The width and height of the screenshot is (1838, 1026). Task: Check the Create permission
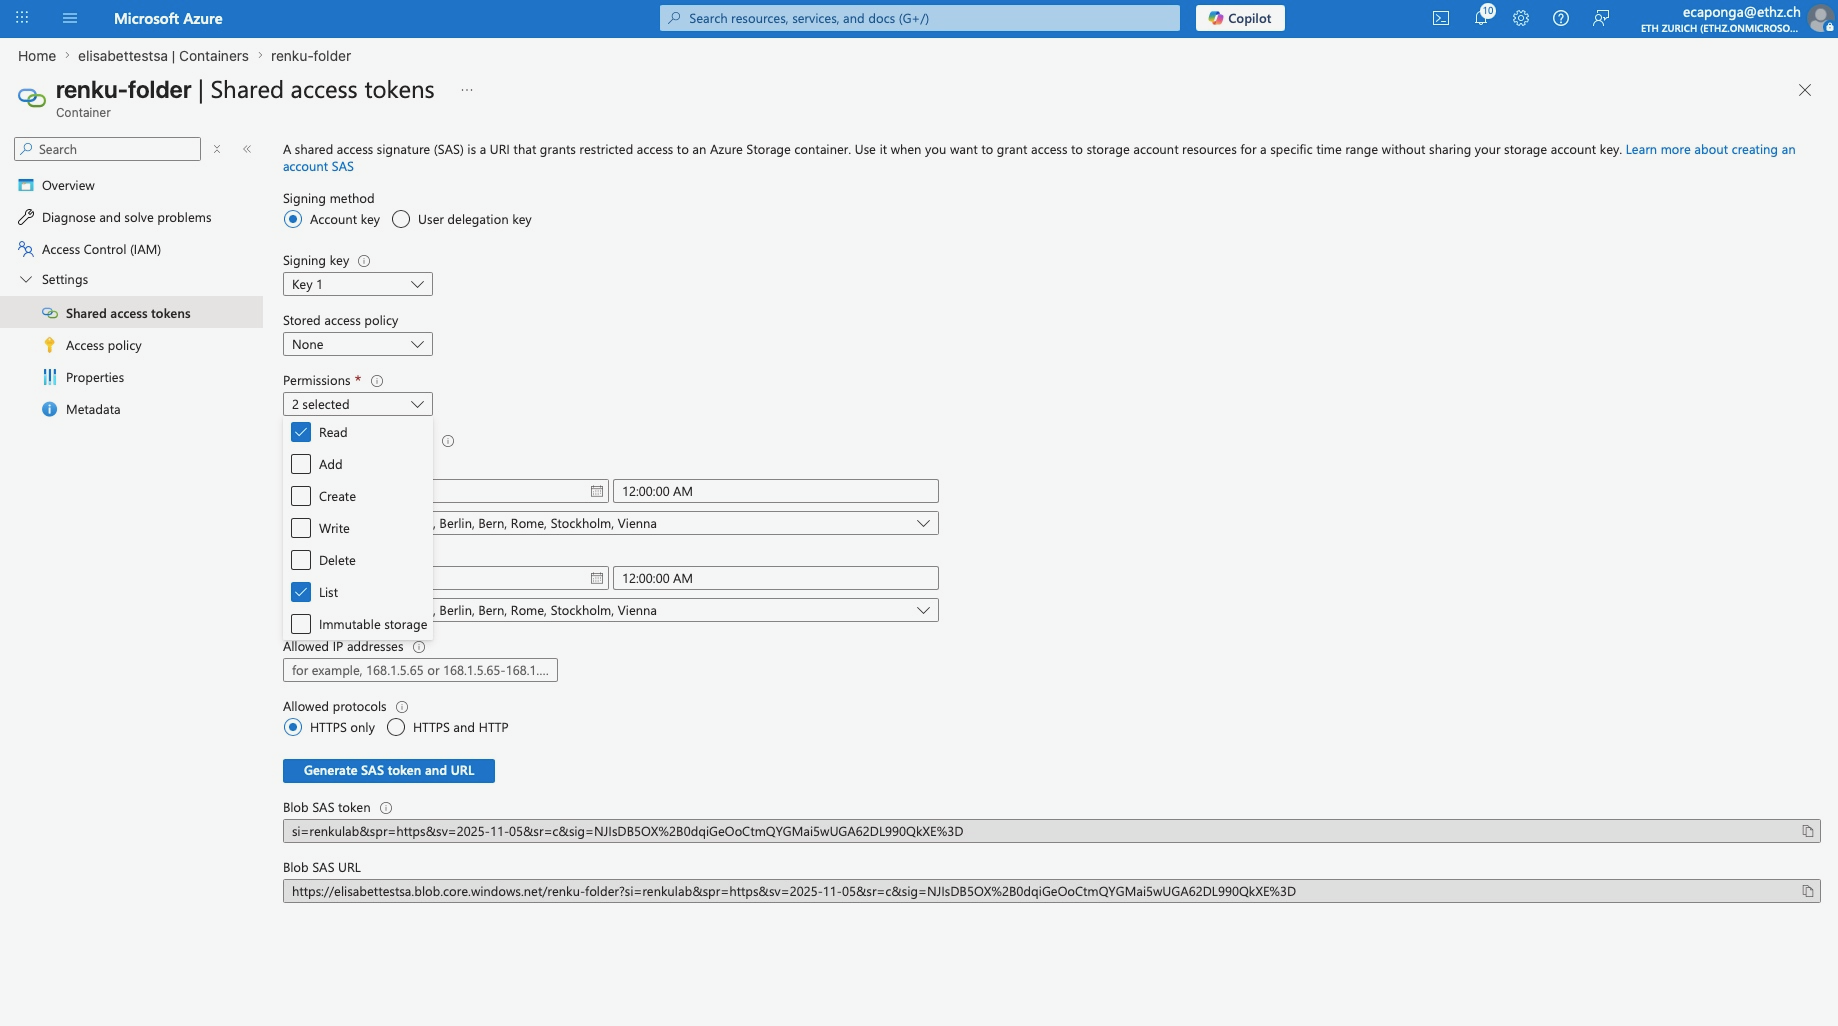[x=301, y=496]
